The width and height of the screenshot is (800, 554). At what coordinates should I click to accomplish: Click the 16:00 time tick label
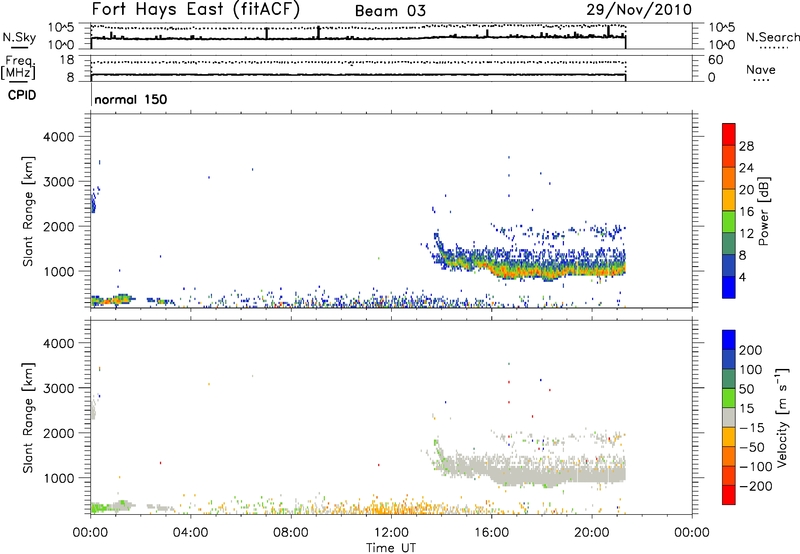(491, 533)
